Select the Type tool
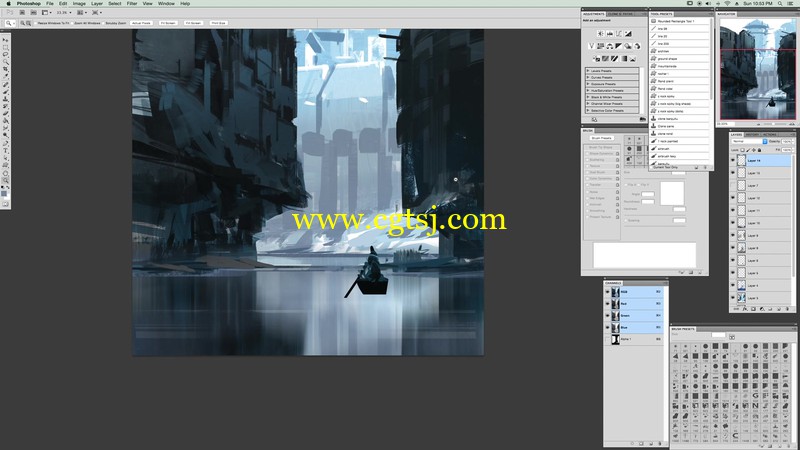 (x=6, y=151)
